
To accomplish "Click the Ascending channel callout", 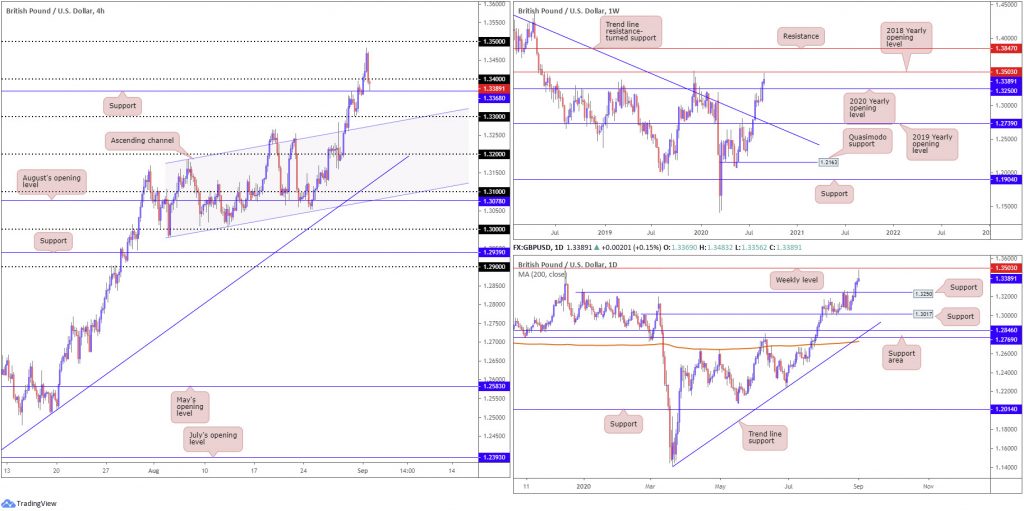I will click(141, 139).
